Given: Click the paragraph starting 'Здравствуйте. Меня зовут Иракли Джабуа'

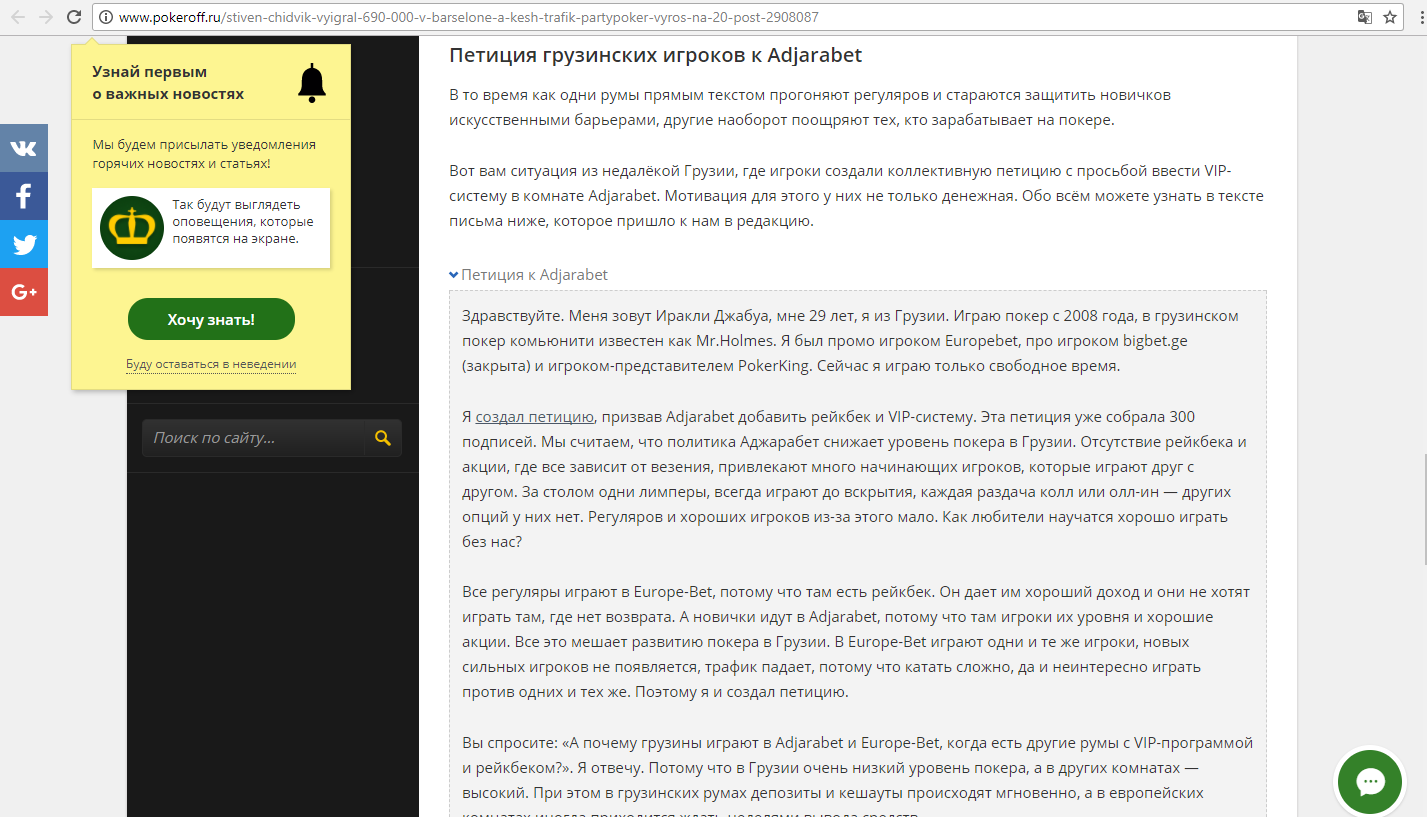Looking at the screenshot, I should click(x=851, y=341).
